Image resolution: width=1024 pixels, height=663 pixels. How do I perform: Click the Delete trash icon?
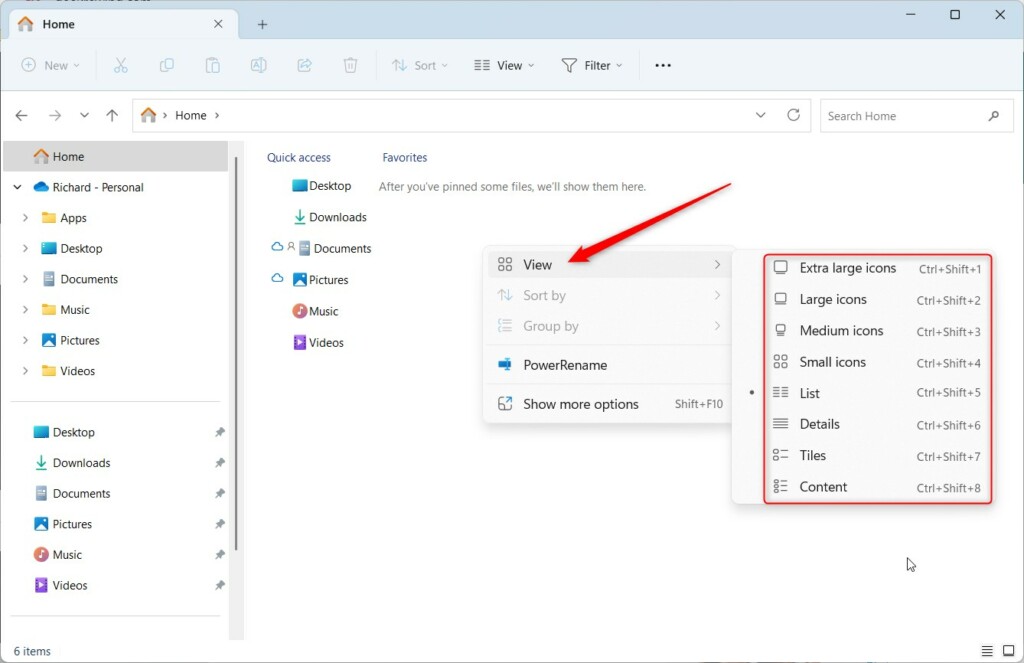[x=351, y=65]
